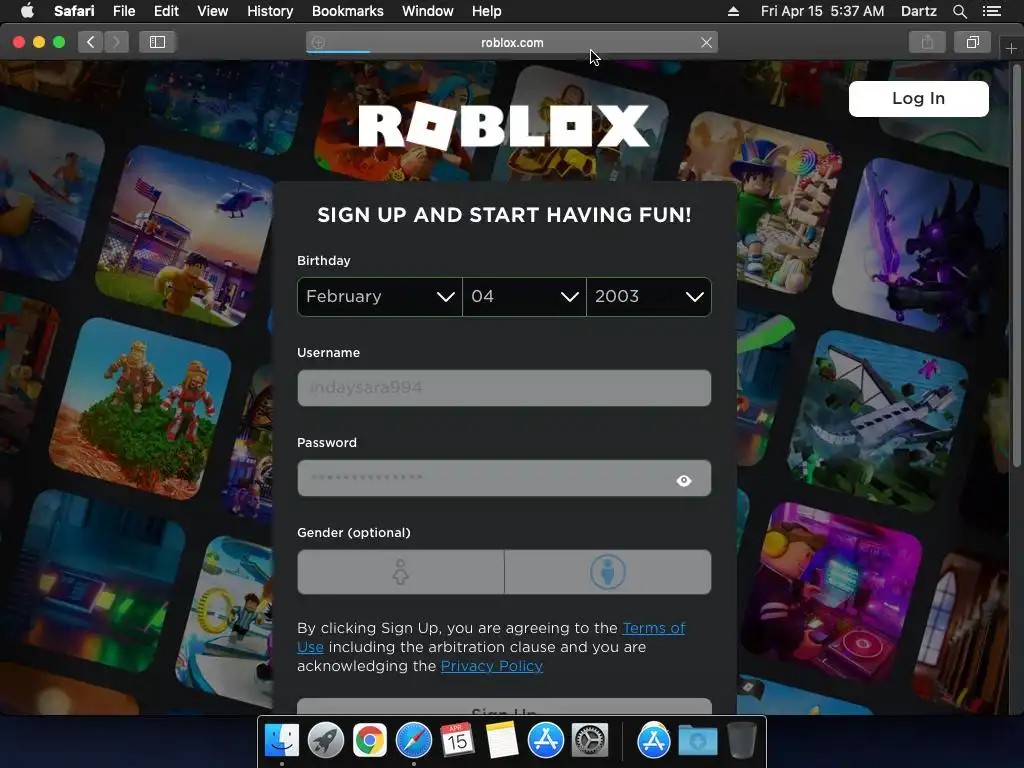Screen dimensions: 1024x768
Task: Open the Bookmarks menu
Action: (x=347, y=11)
